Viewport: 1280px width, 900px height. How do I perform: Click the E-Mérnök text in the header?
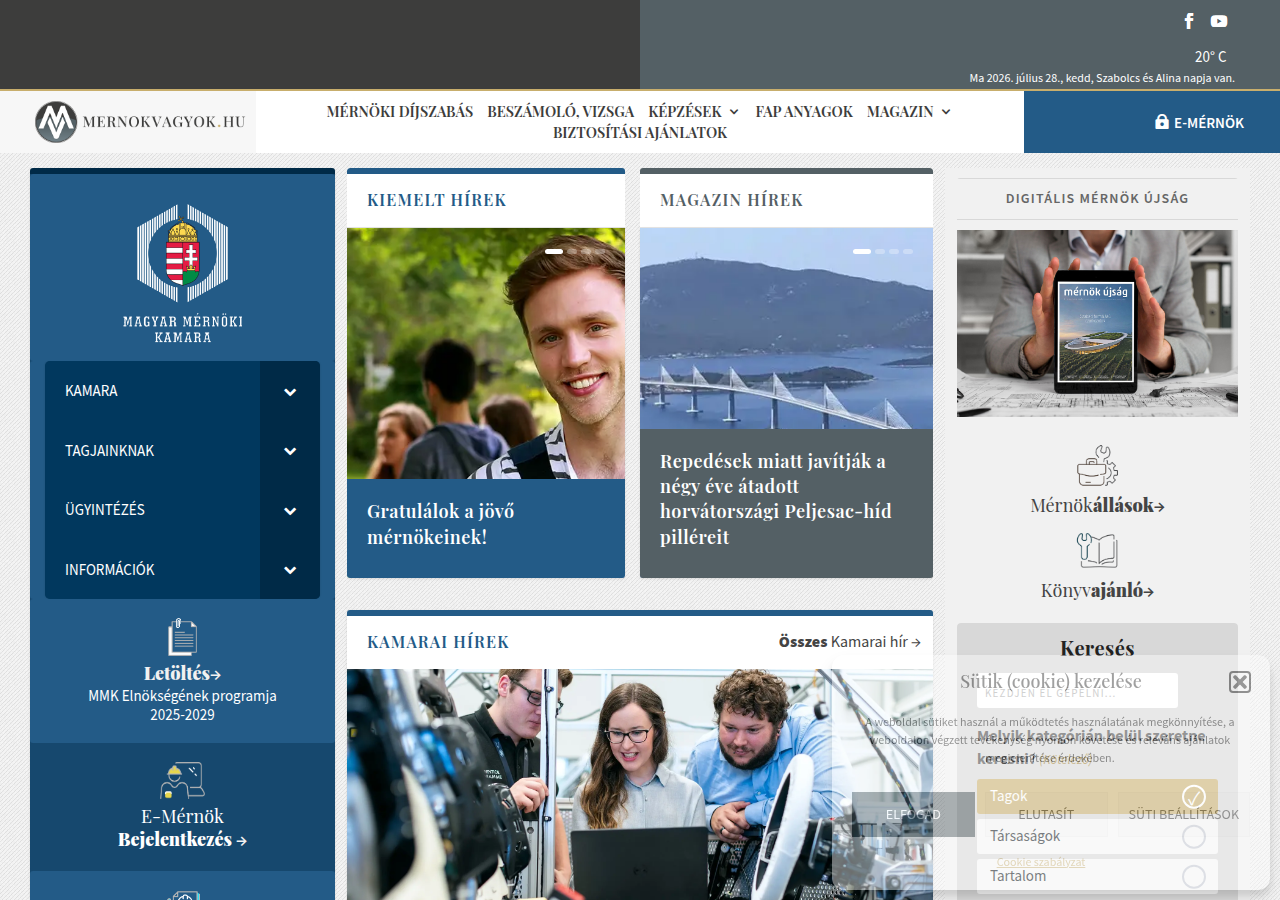coord(1209,123)
